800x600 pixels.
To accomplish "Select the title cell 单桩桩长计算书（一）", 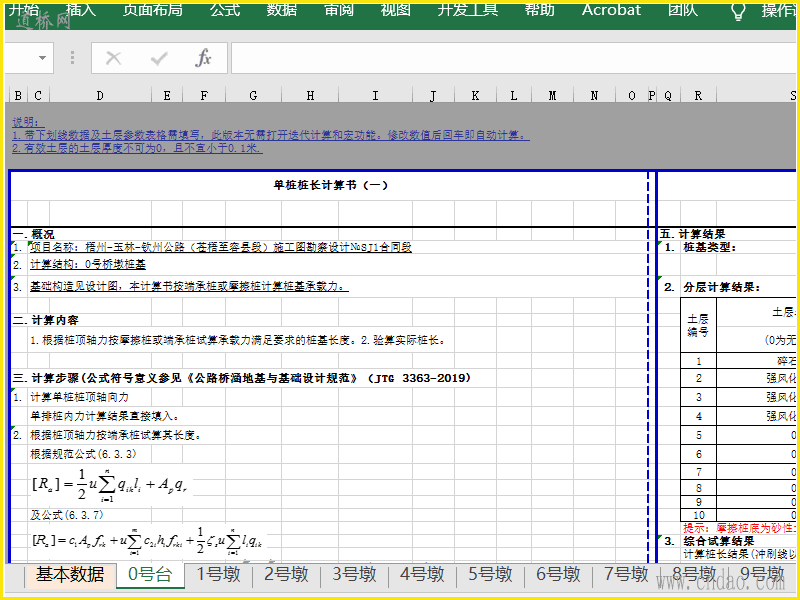I will tap(330, 185).
